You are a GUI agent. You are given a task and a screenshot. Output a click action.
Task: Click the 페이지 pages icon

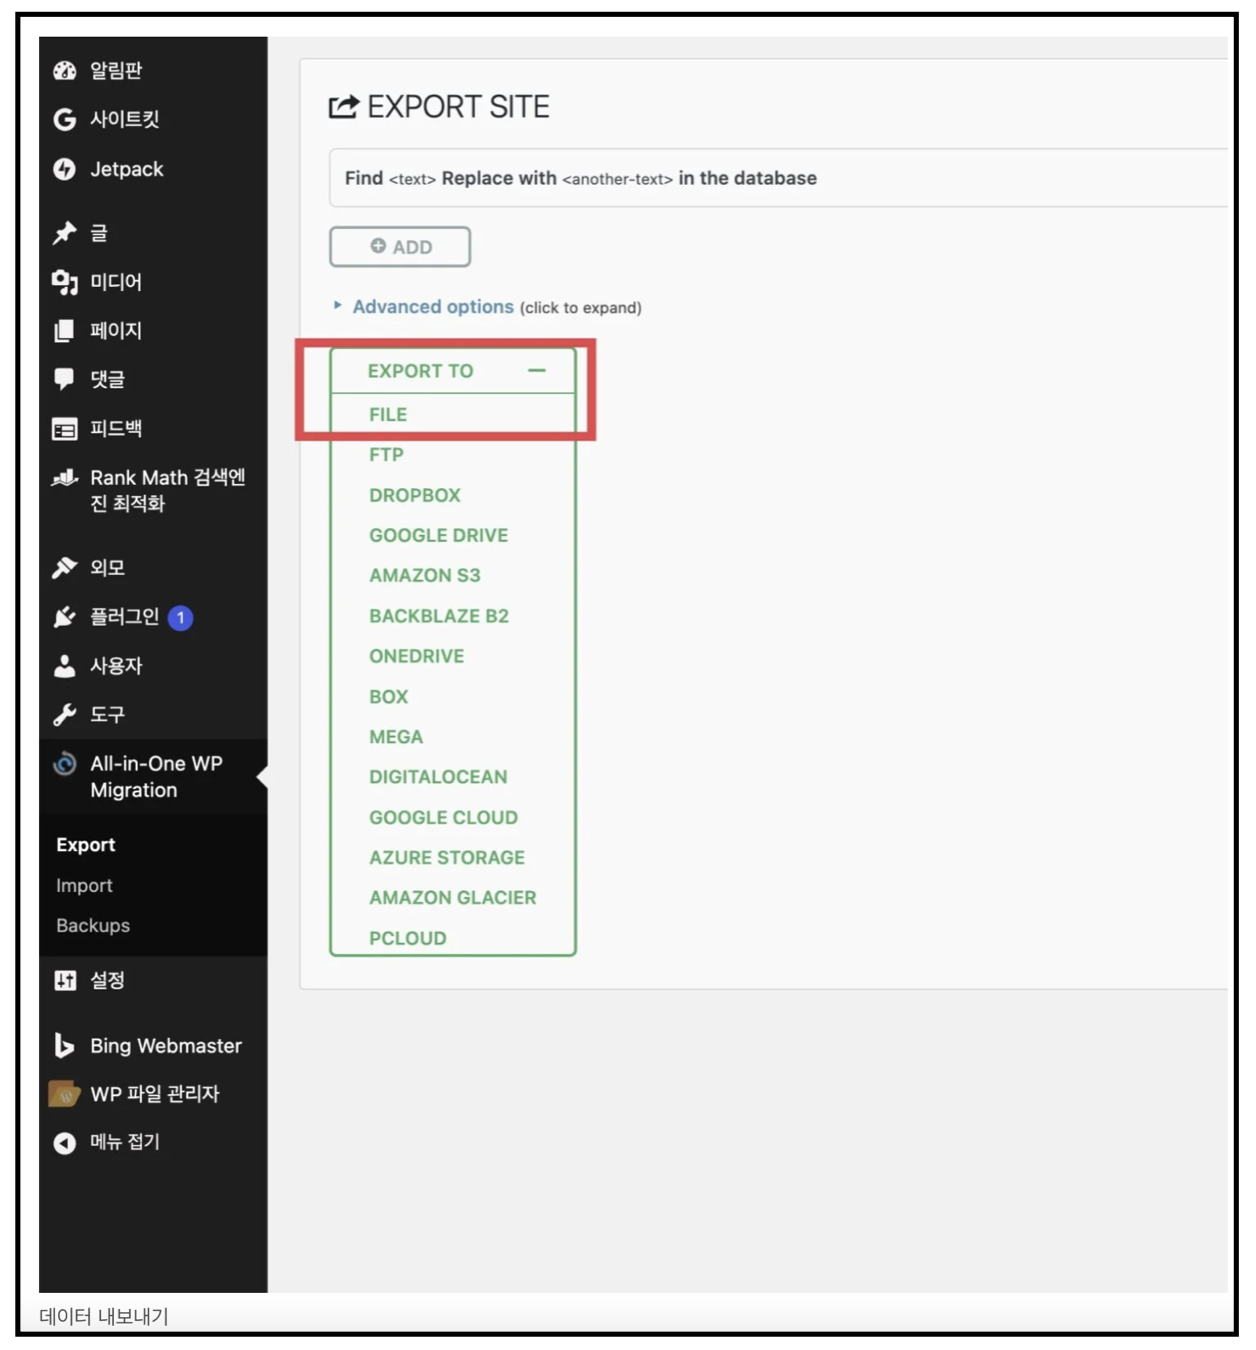[65, 331]
